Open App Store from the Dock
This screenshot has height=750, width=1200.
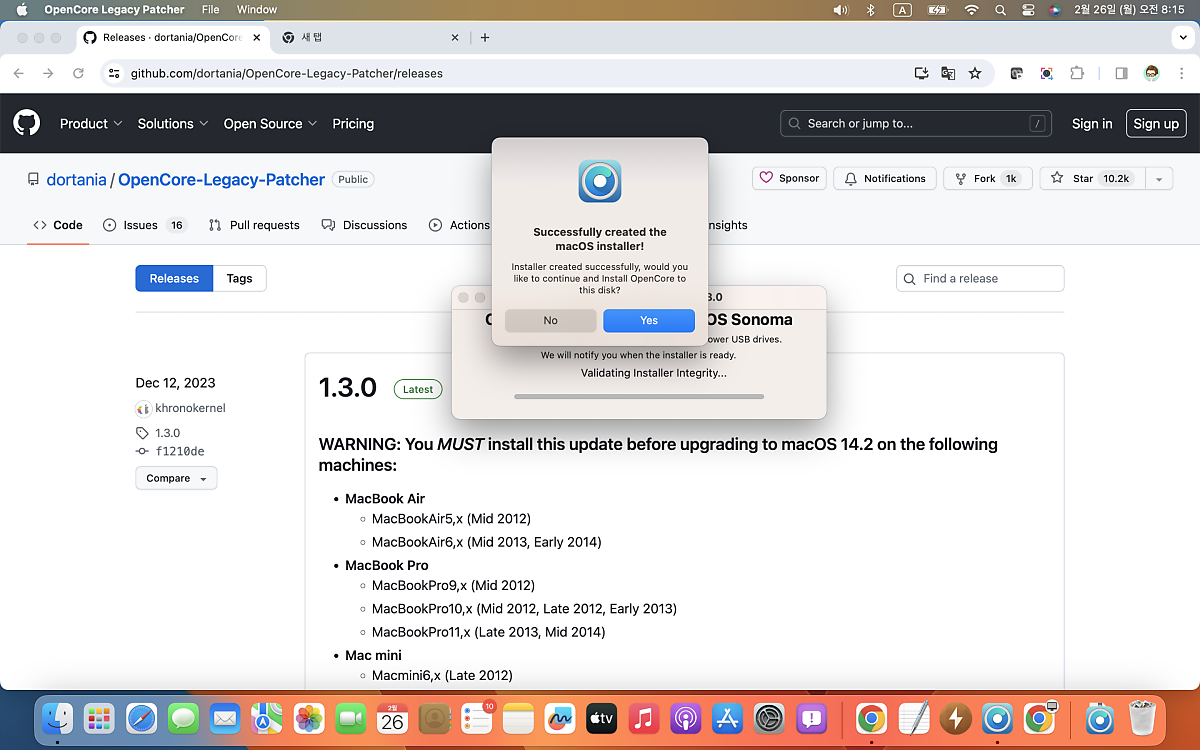pos(727,718)
